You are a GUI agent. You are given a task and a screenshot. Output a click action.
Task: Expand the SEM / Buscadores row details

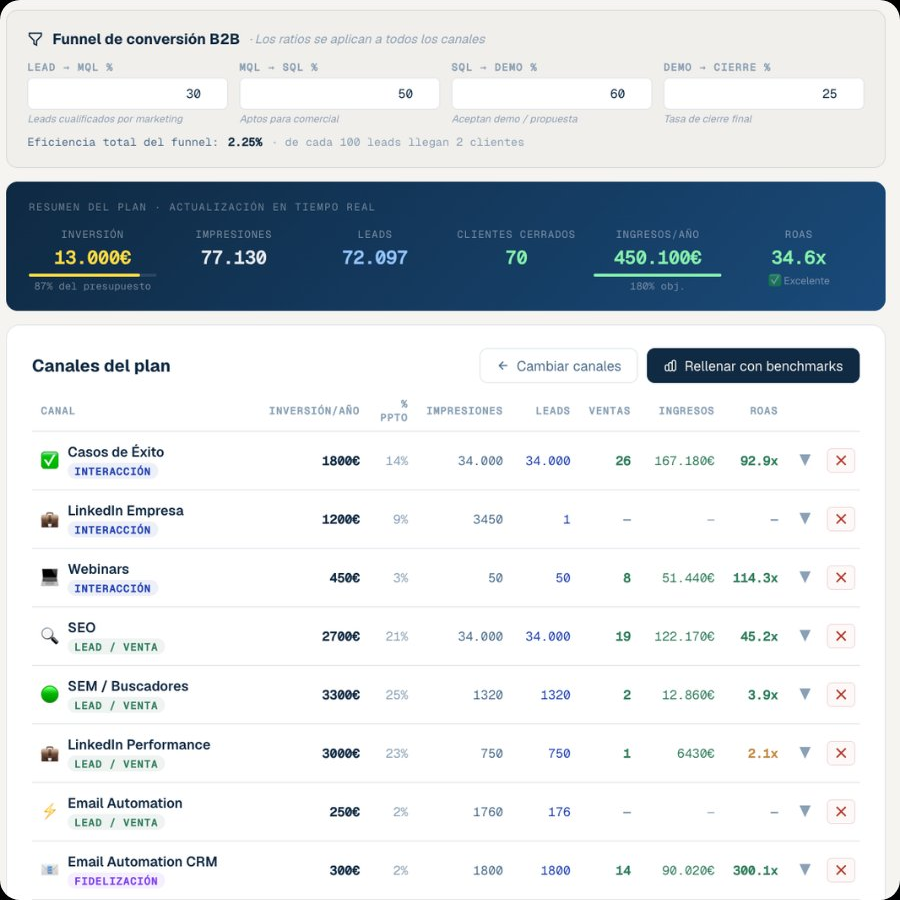pos(805,694)
